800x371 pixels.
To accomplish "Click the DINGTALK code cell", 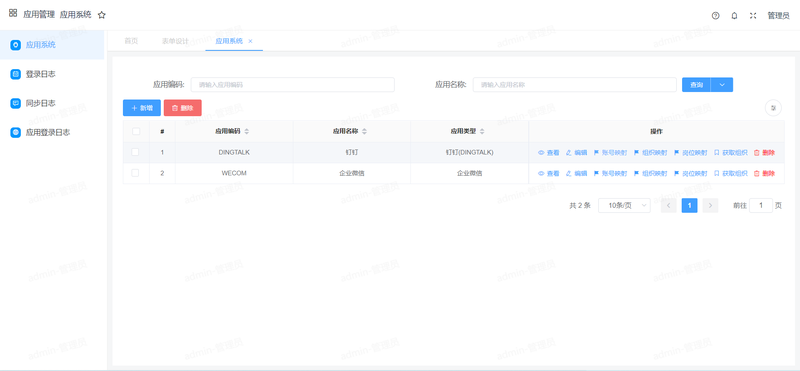I will [234, 152].
